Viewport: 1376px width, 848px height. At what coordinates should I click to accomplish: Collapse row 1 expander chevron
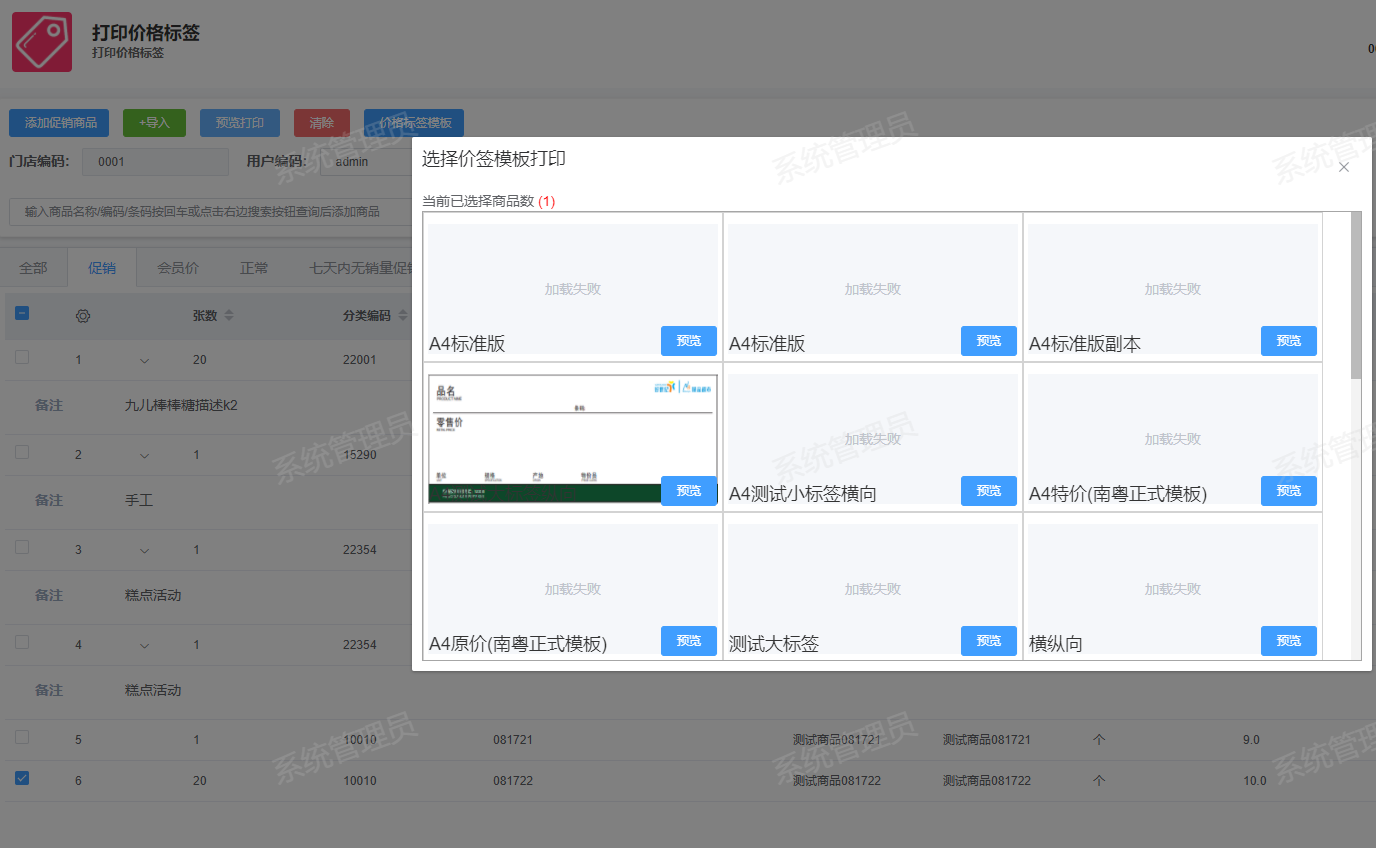tap(144, 360)
